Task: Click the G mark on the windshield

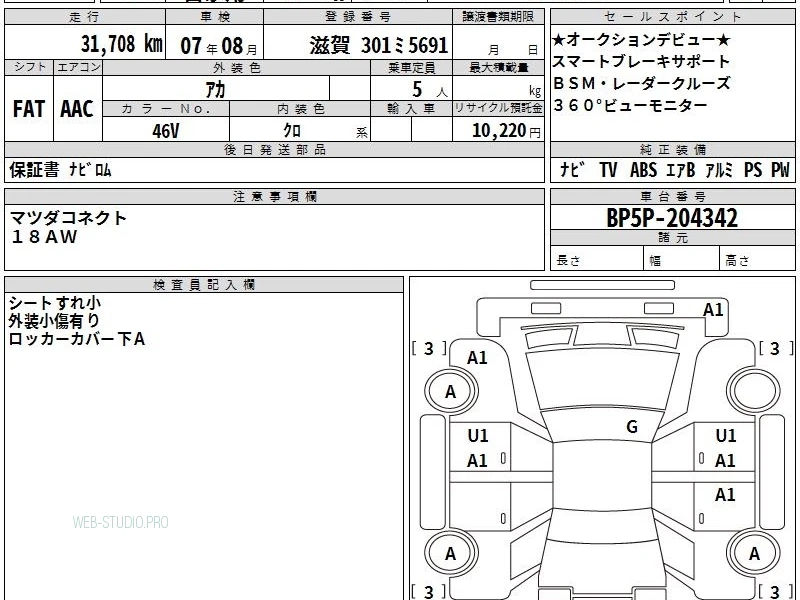Action: (x=632, y=427)
